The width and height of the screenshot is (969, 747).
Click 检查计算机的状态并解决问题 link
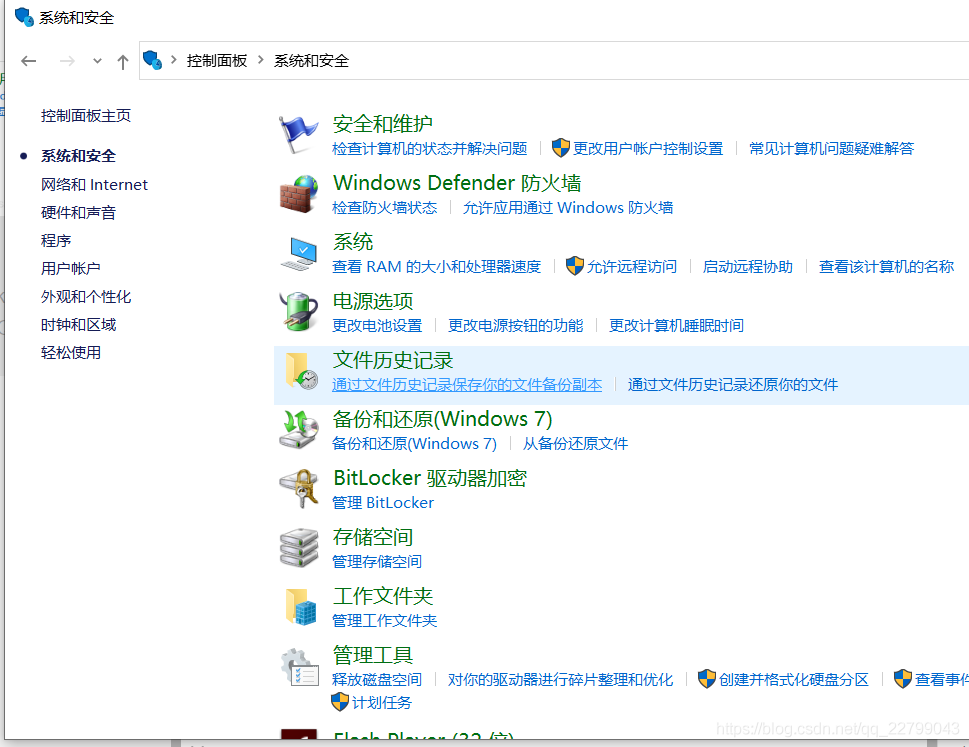coord(429,148)
